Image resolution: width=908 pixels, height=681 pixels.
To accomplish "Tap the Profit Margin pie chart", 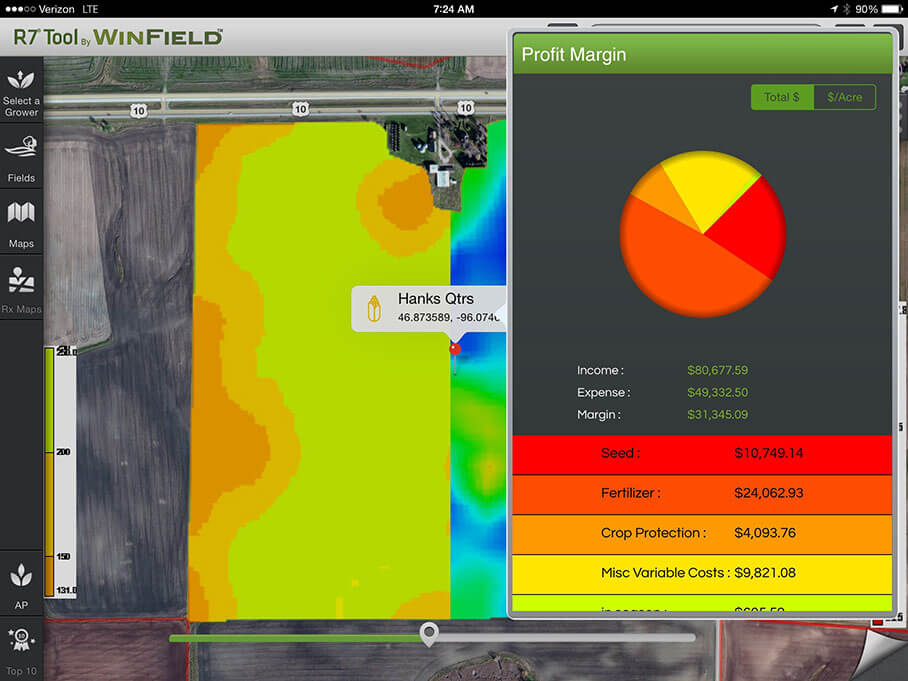I will tap(703, 235).
